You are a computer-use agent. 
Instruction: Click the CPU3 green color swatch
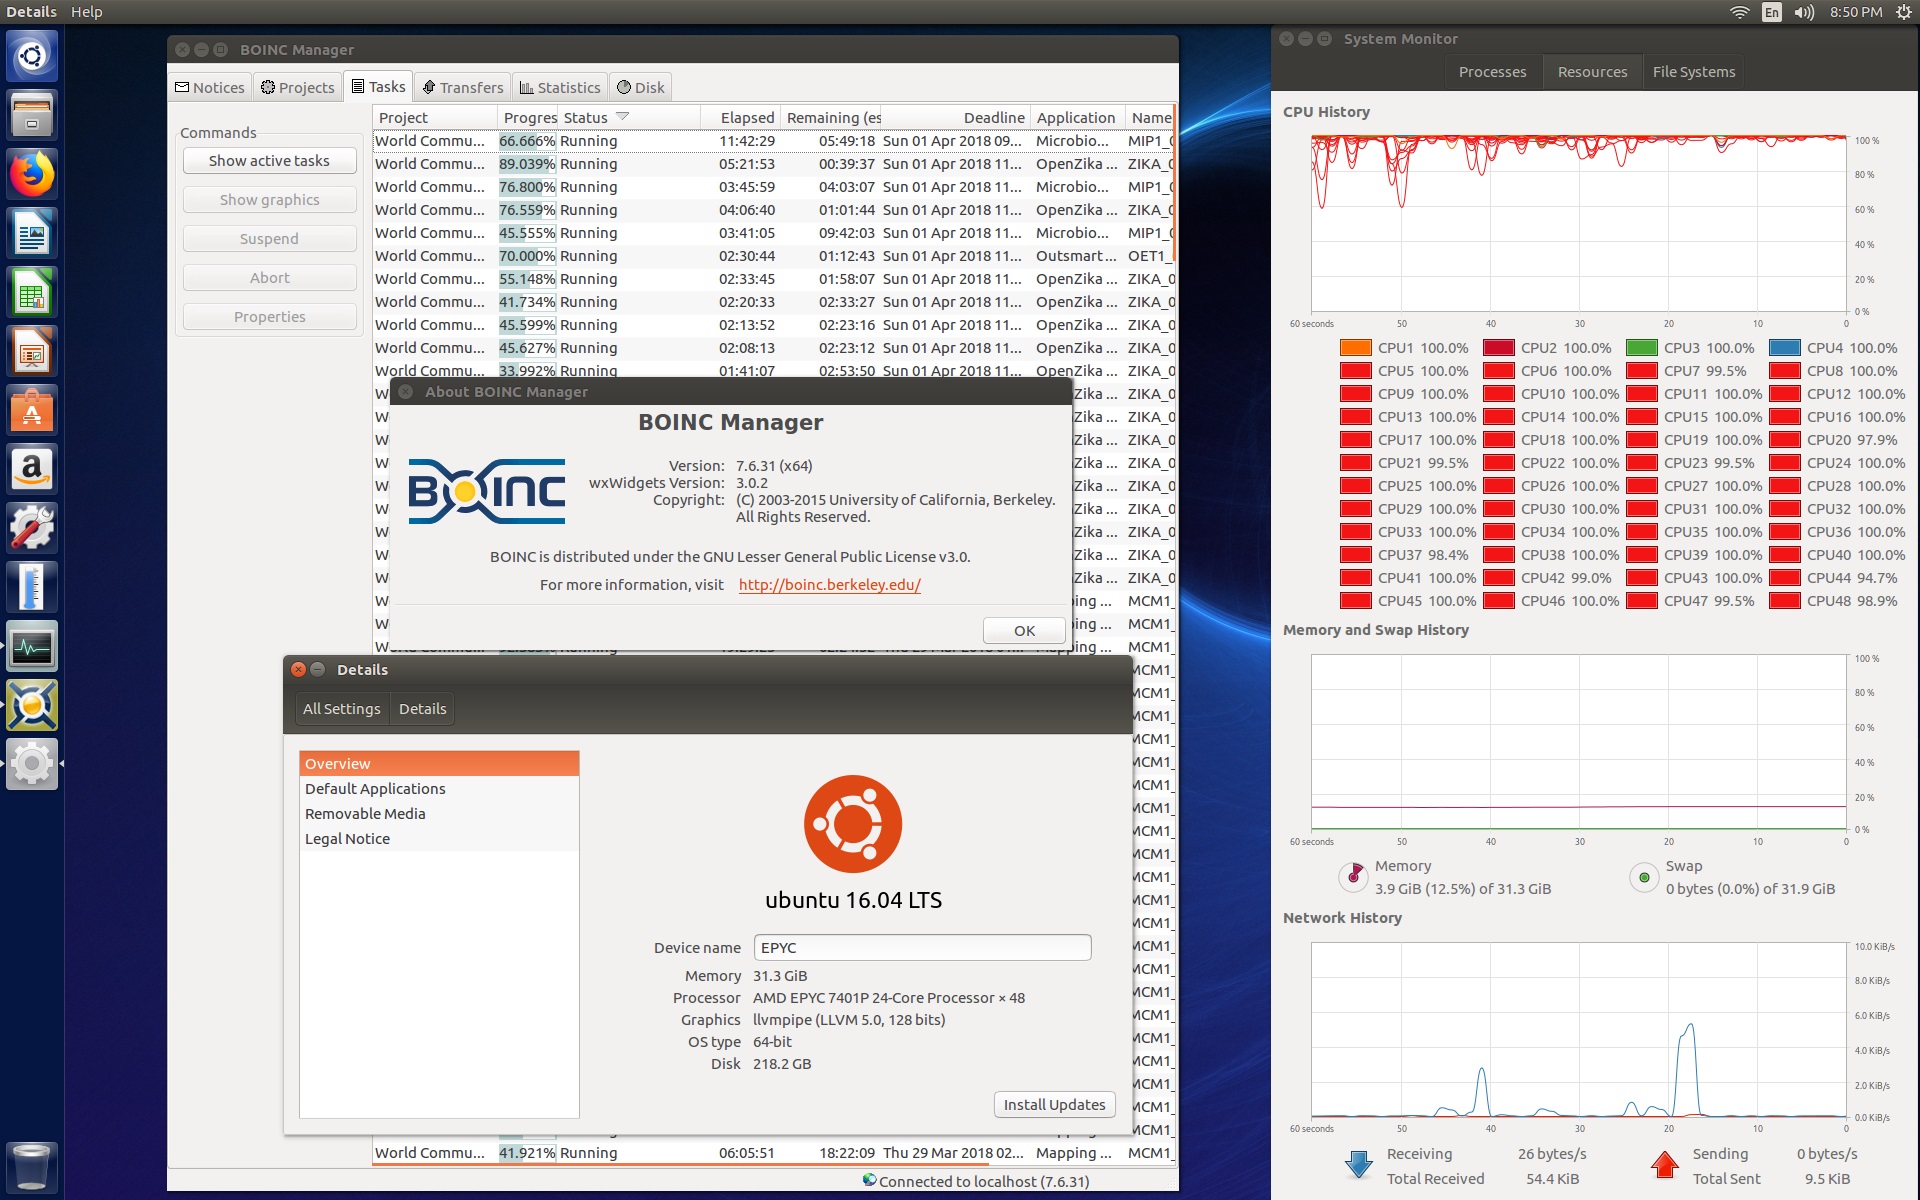pos(1641,348)
